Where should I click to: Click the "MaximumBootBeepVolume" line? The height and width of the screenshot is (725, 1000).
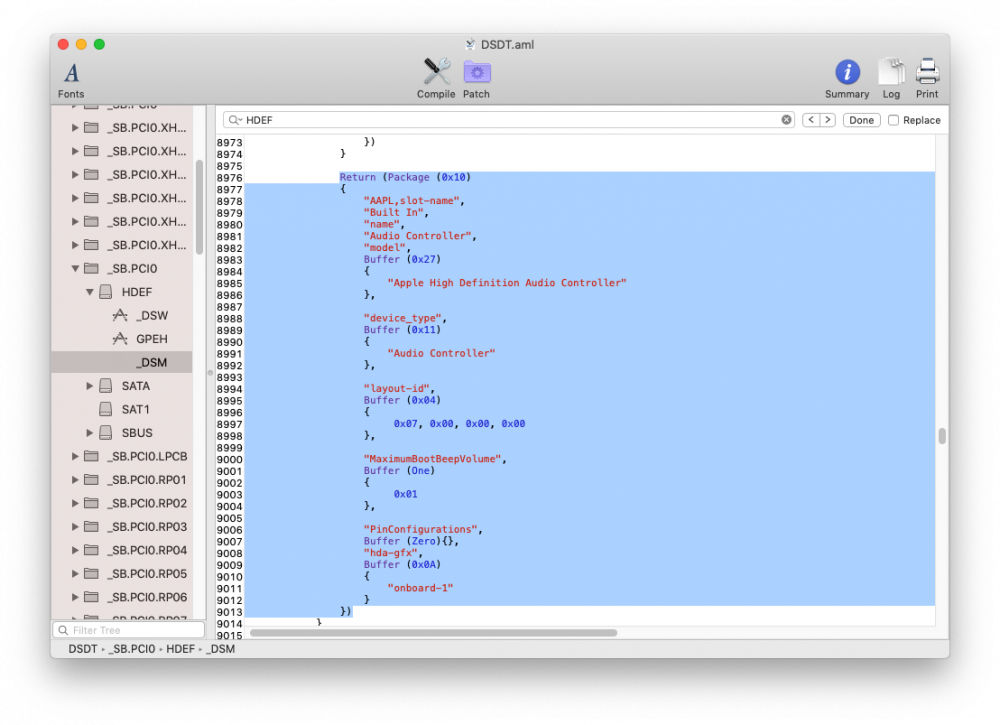point(435,459)
